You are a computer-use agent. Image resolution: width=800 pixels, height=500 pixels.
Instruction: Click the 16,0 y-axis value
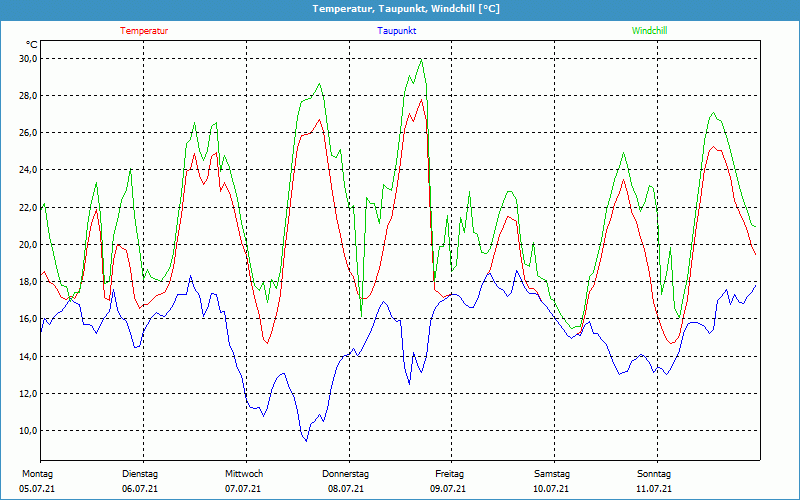coord(28,319)
